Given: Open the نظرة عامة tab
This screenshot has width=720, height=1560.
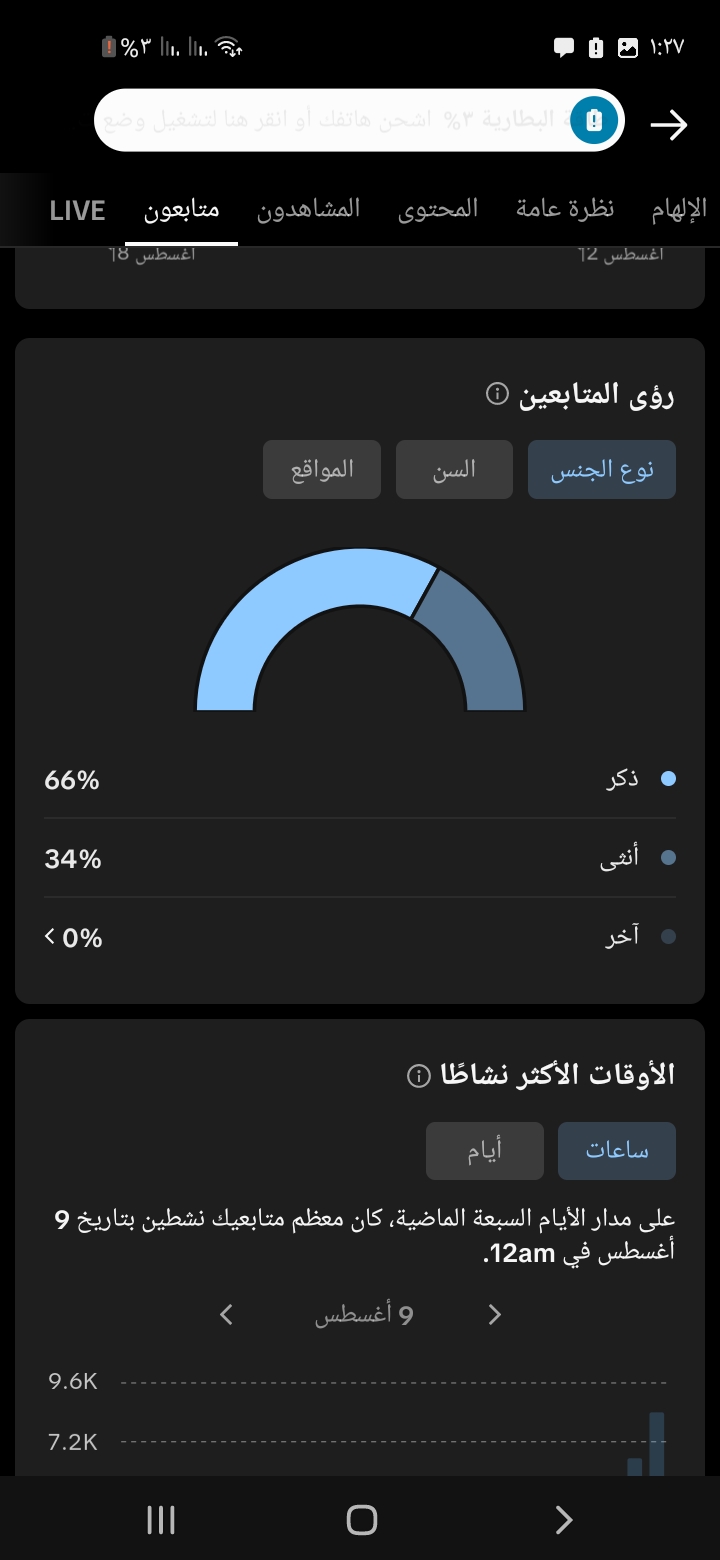Looking at the screenshot, I should pos(565,209).
